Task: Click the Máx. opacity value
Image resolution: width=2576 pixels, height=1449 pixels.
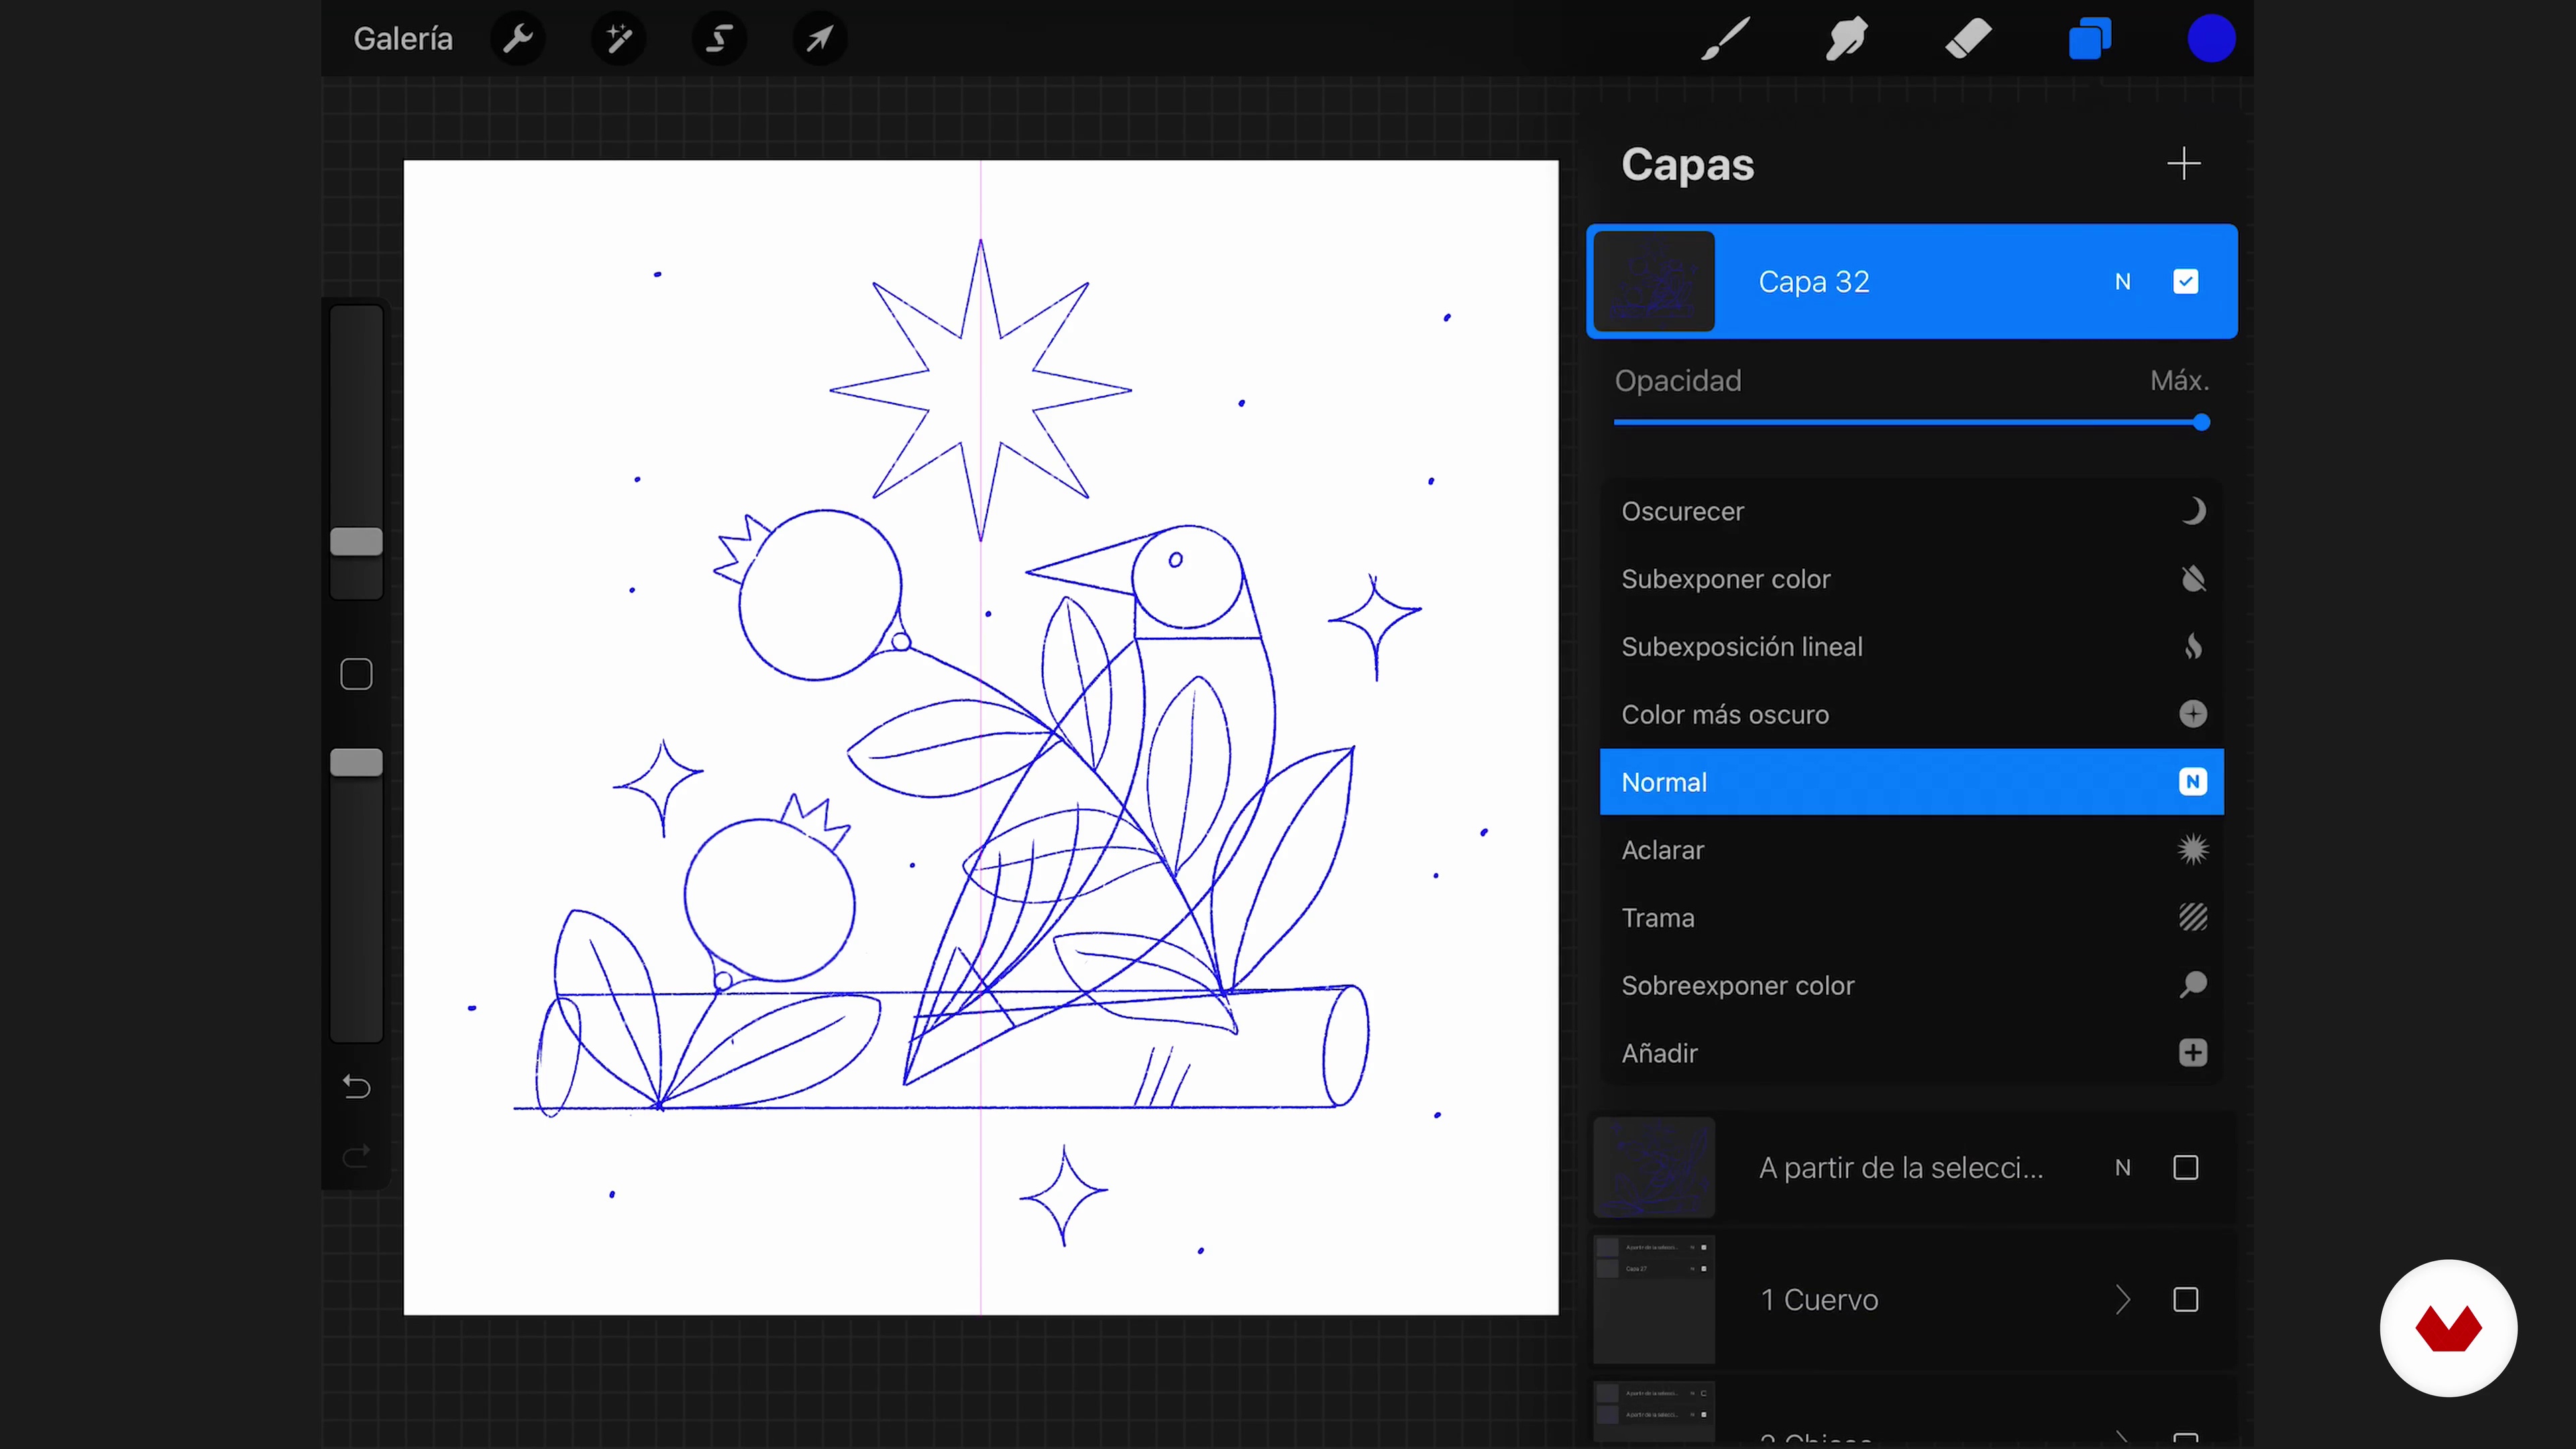Action: (x=2179, y=380)
